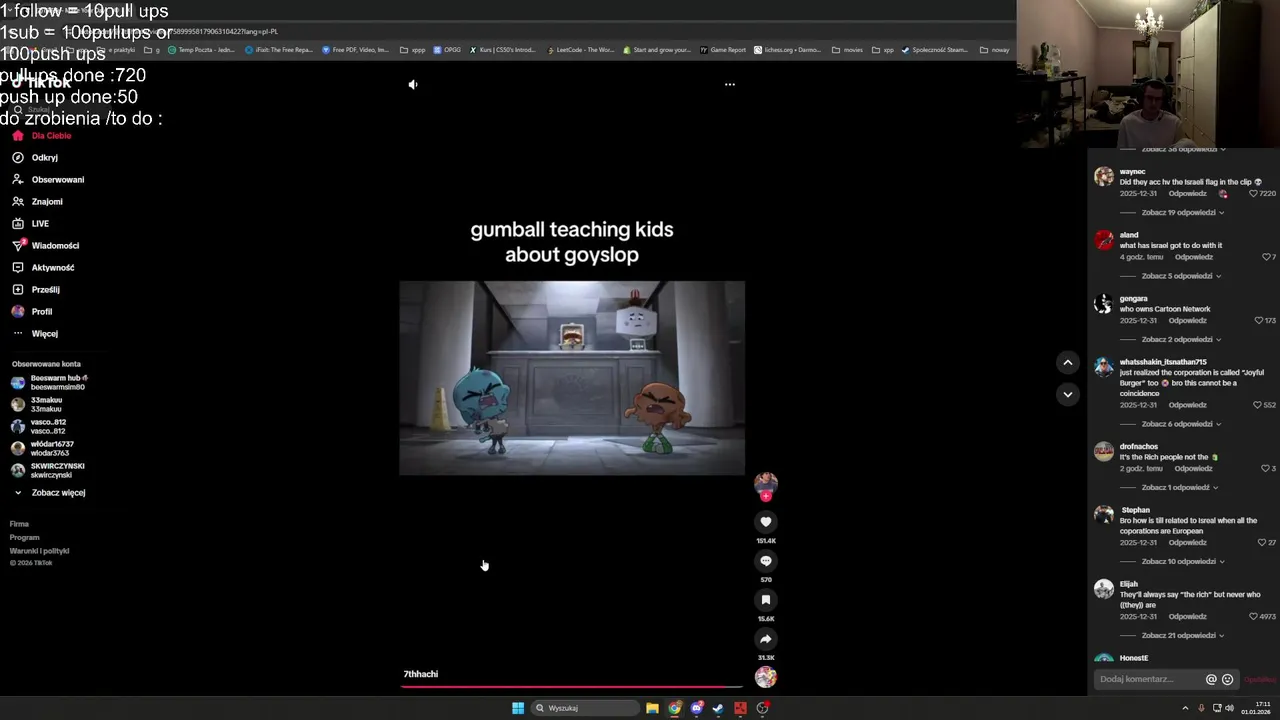Open Steam from the taskbar
The image size is (1280, 720).
click(718, 708)
